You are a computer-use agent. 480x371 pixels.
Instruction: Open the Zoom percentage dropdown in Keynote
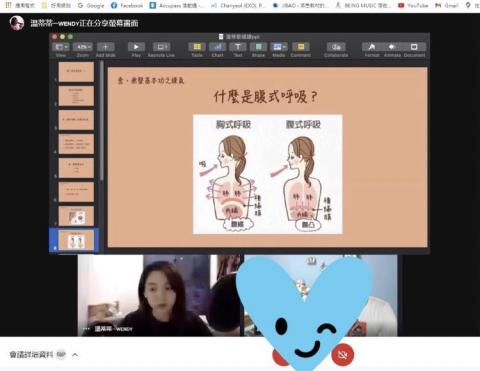(83, 47)
